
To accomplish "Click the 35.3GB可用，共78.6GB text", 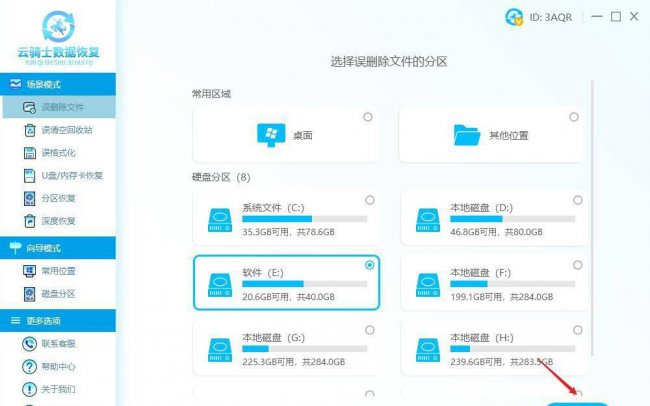I will pos(289,232).
